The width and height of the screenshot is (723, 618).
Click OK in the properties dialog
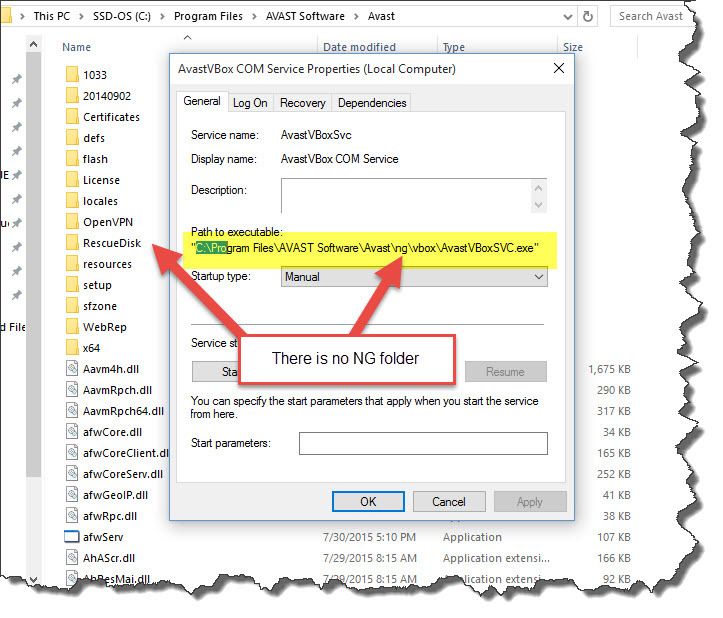[x=368, y=501]
